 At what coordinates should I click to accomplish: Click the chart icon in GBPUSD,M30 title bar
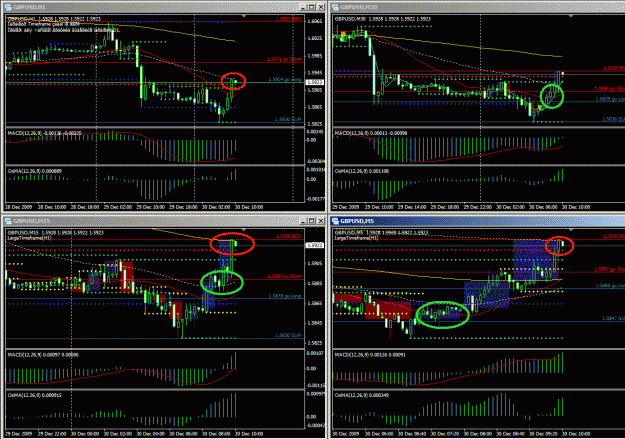[335, 7]
